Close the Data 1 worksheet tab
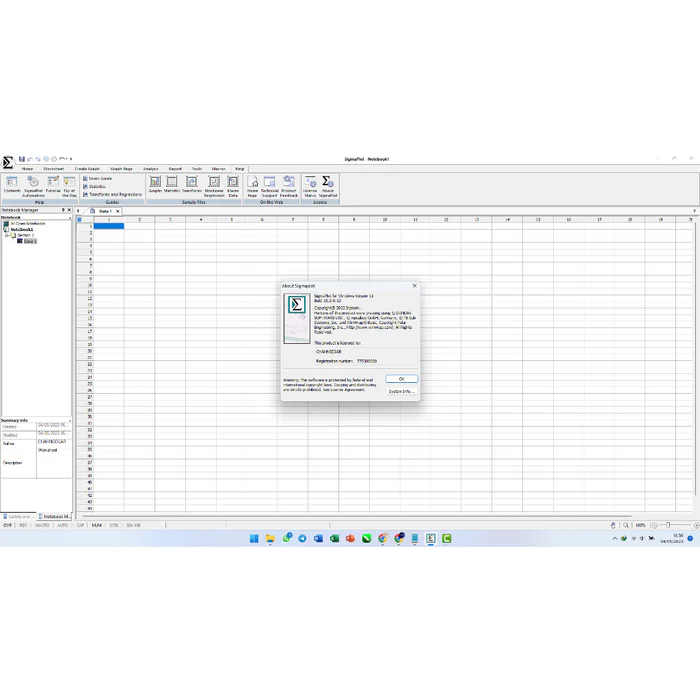 [x=118, y=211]
